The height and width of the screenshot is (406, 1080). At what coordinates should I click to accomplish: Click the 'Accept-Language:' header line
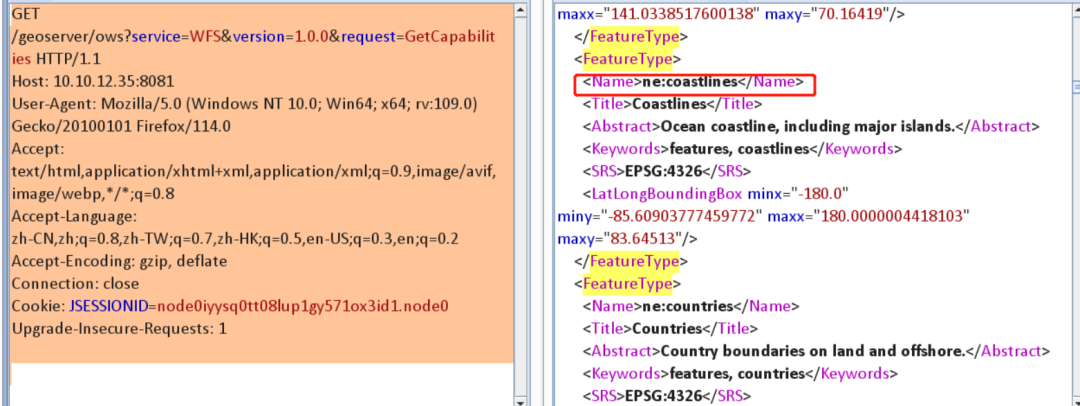click(75, 216)
